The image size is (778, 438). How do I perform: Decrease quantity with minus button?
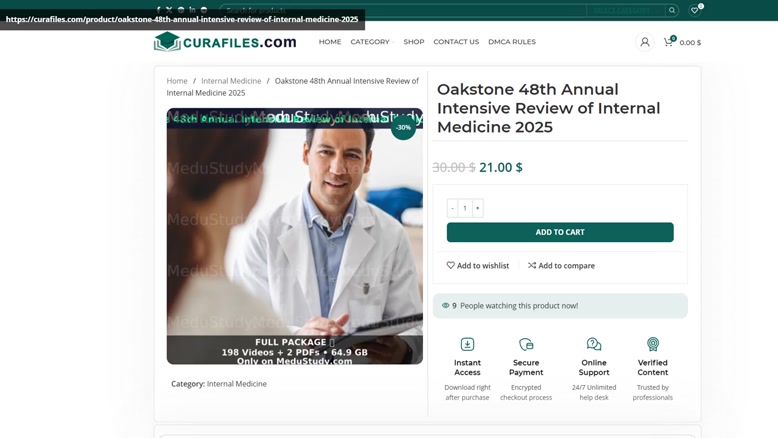point(452,208)
